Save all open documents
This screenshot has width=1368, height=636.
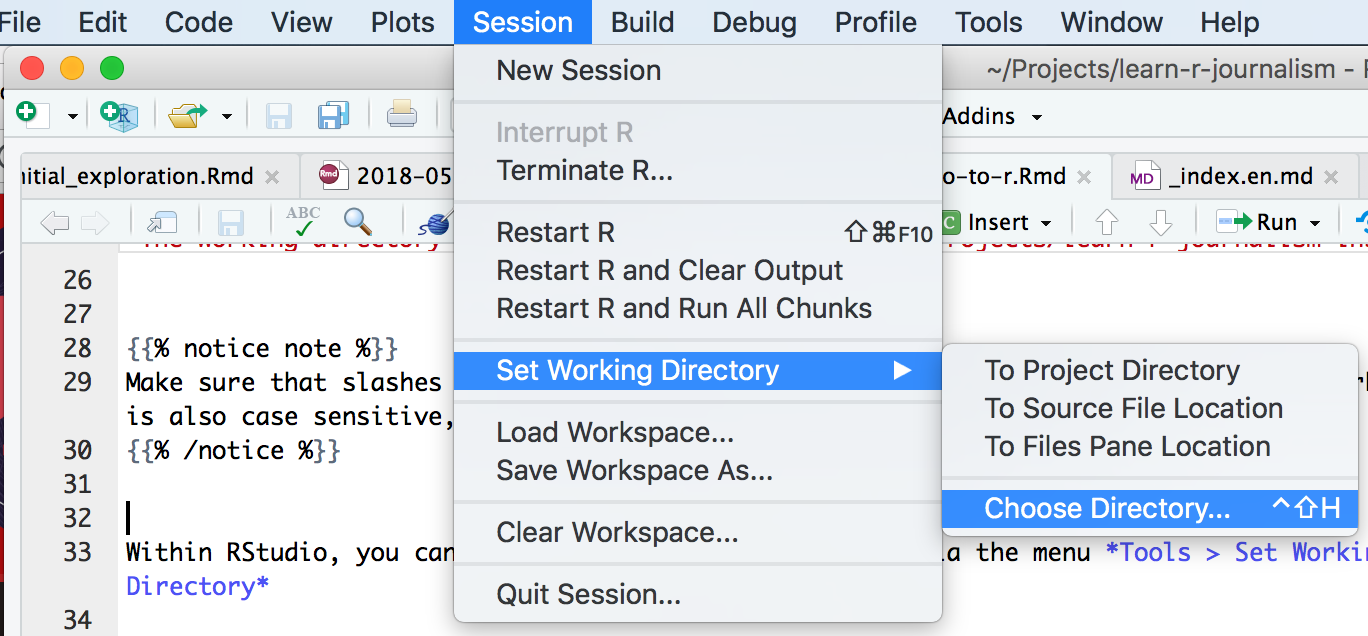tap(333, 116)
